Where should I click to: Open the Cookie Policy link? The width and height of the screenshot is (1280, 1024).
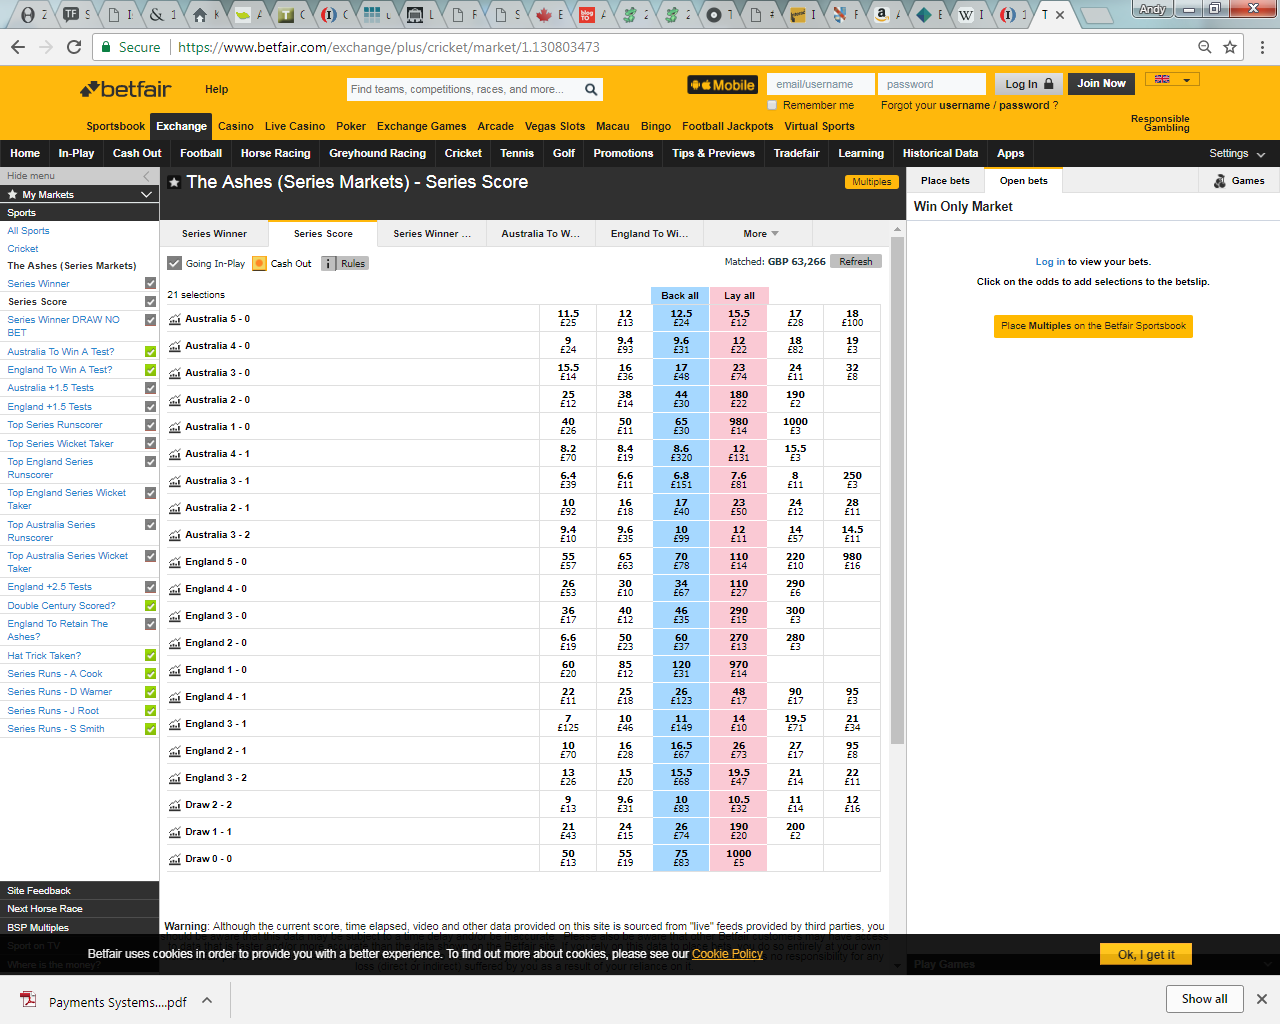pyautogui.click(x=727, y=954)
